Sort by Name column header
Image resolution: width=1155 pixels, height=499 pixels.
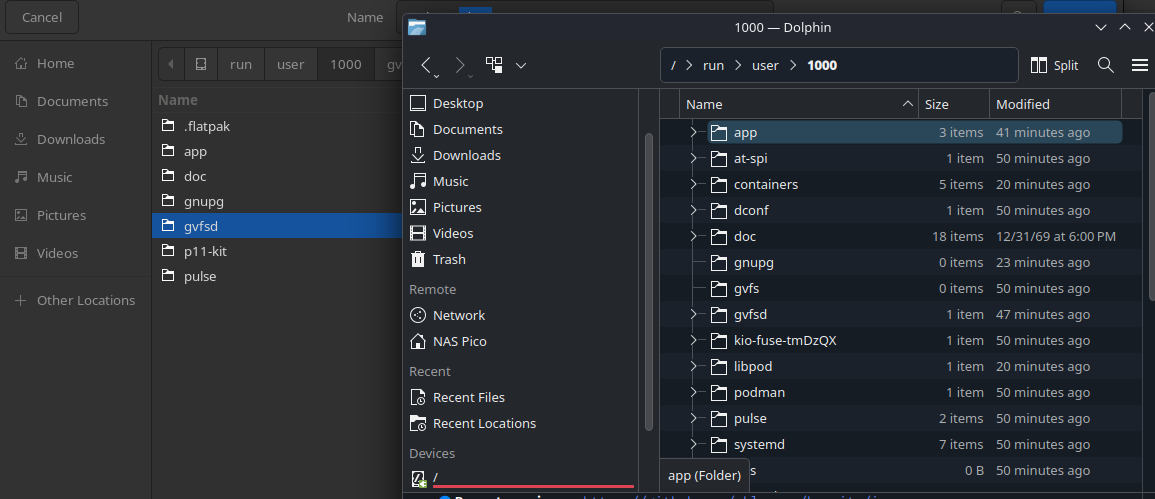[x=798, y=104]
